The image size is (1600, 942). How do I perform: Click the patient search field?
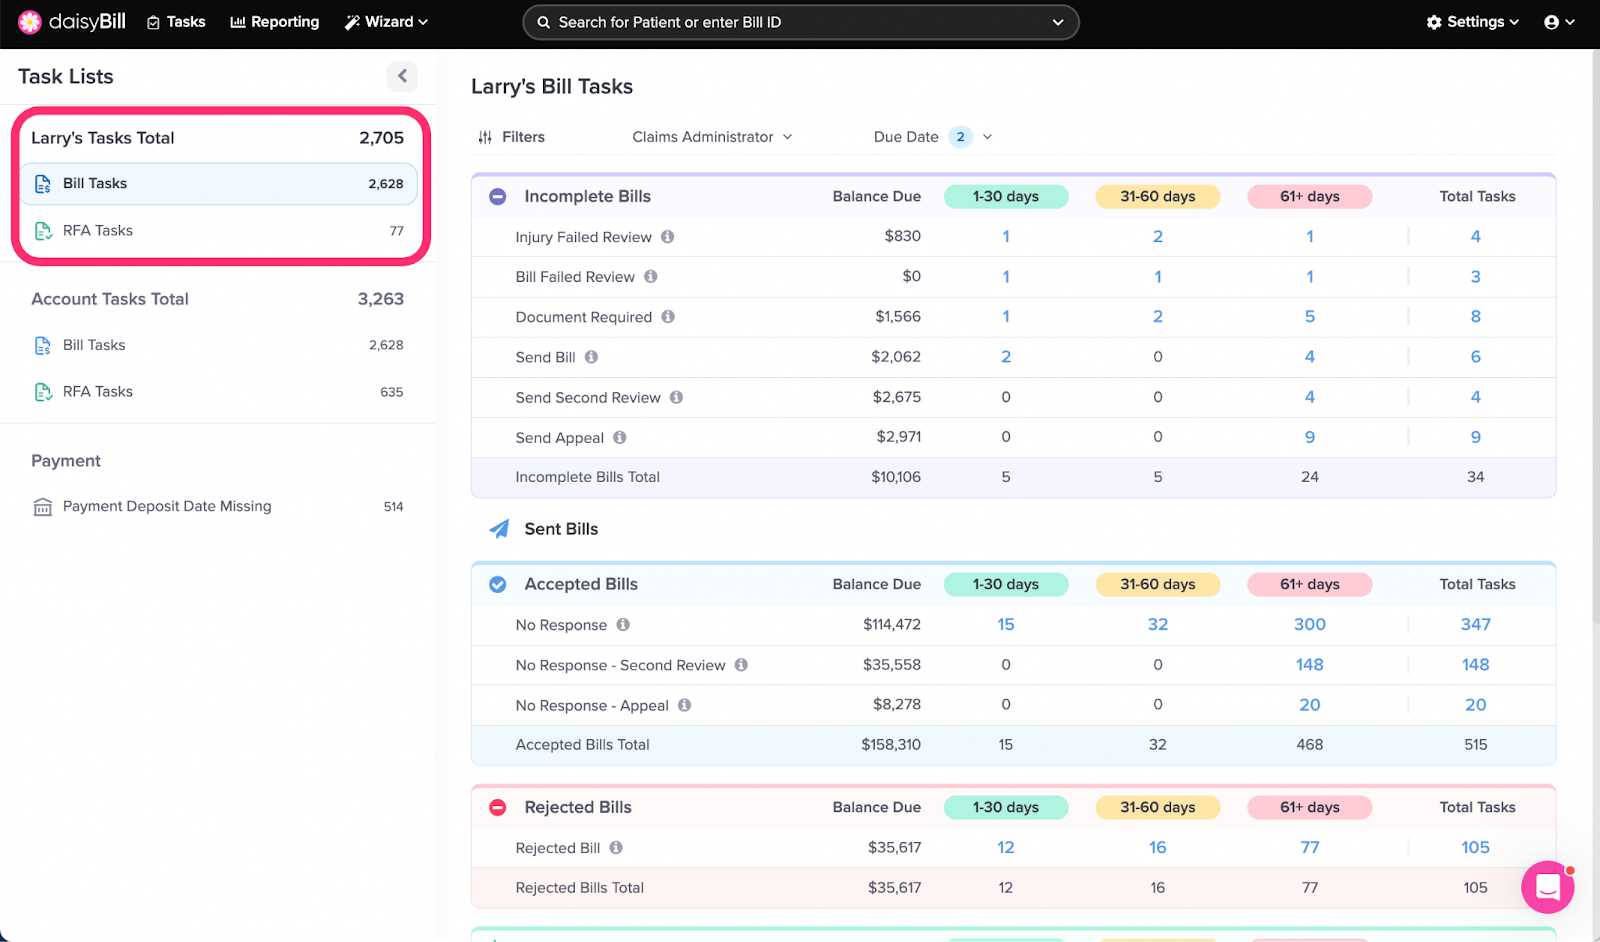[800, 22]
